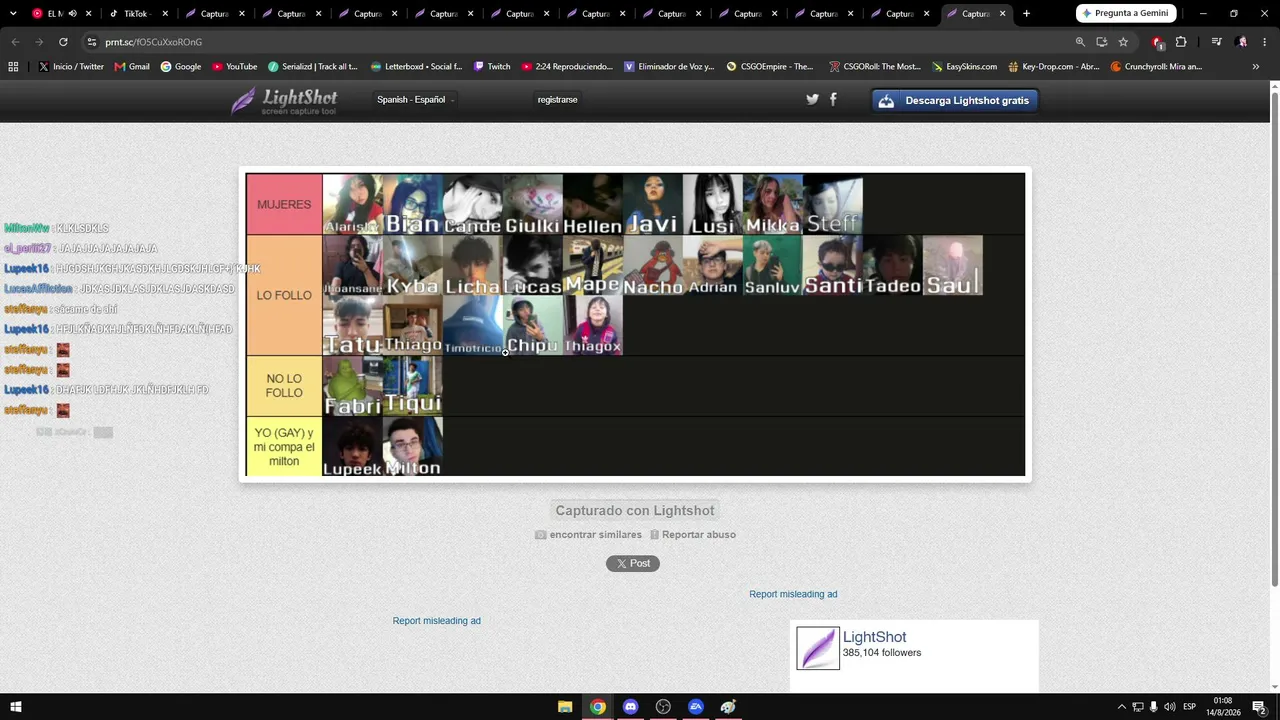1280x720 pixels.
Task: Open the taskbar clock and date
Action: (x=1222, y=707)
